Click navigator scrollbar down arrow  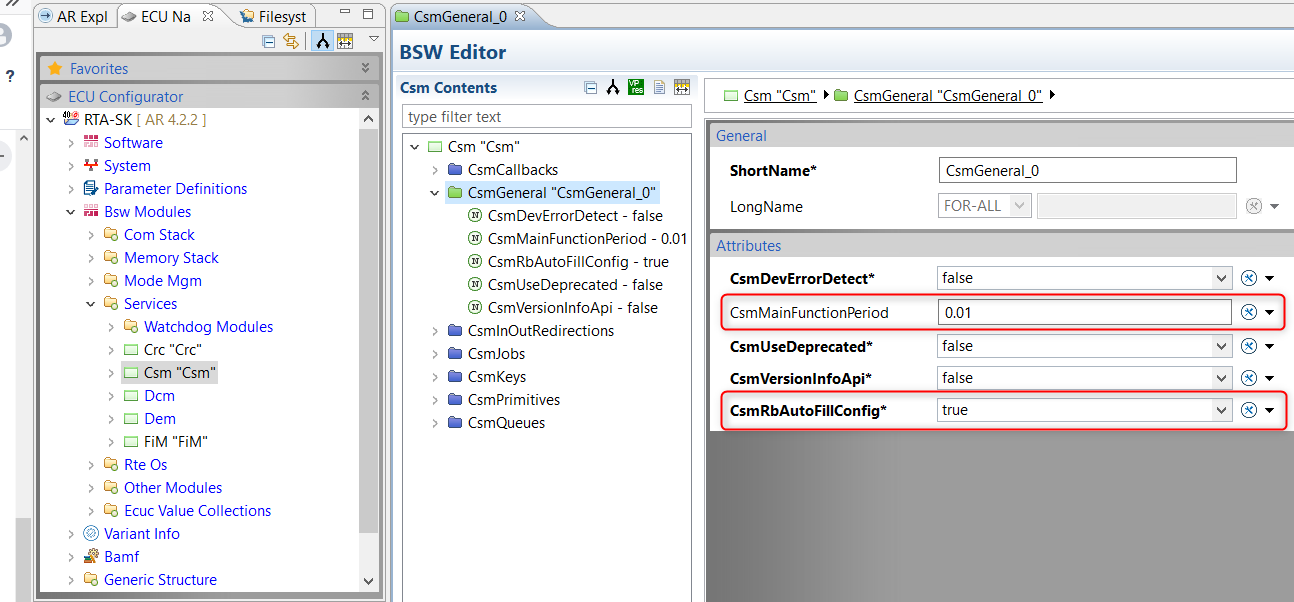369,581
